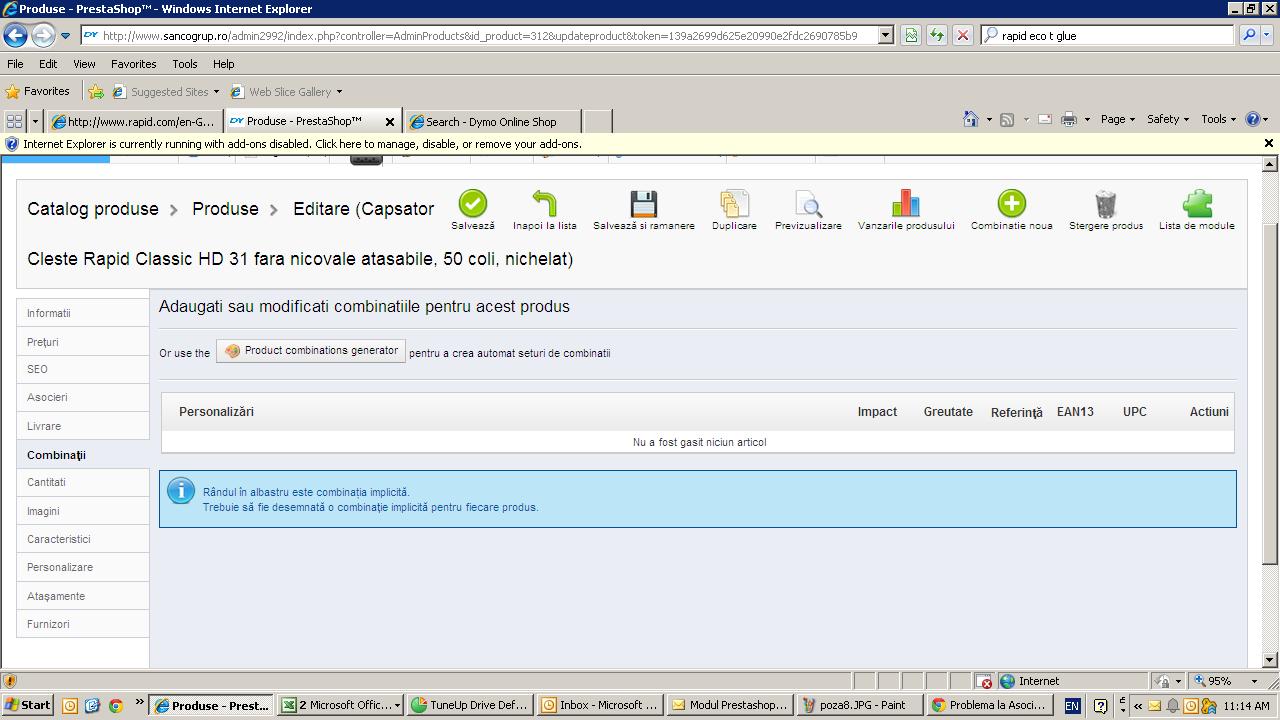Open the Livrare sidebar section

(x=83, y=426)
